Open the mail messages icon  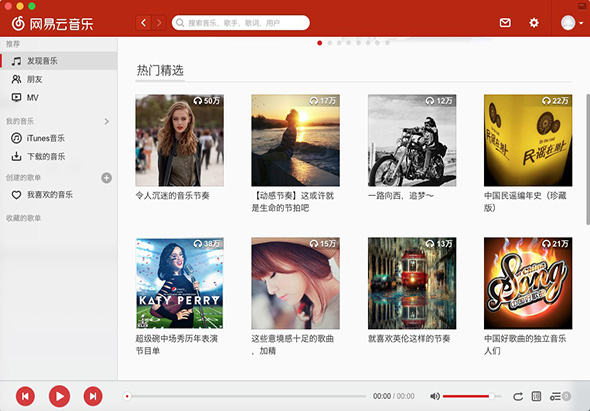(x=505, y=23)
